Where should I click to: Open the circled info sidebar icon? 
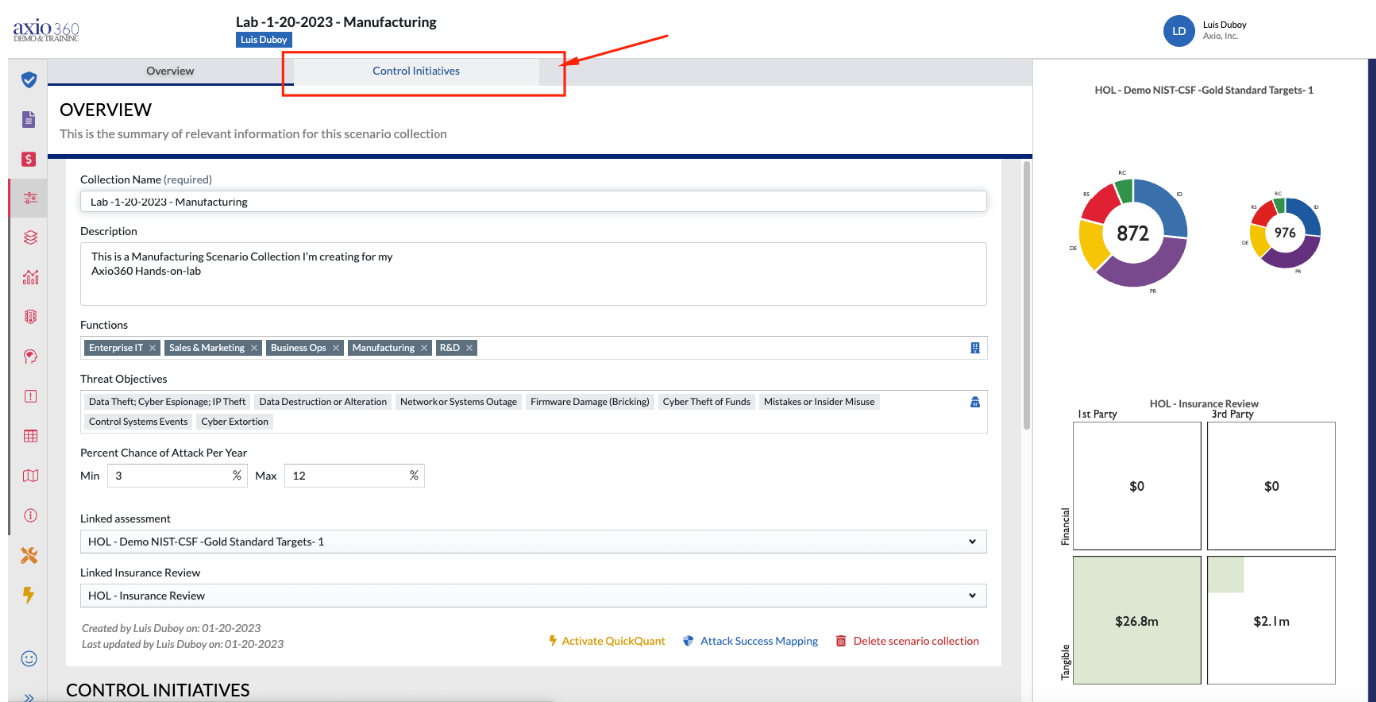coord(29,516)
